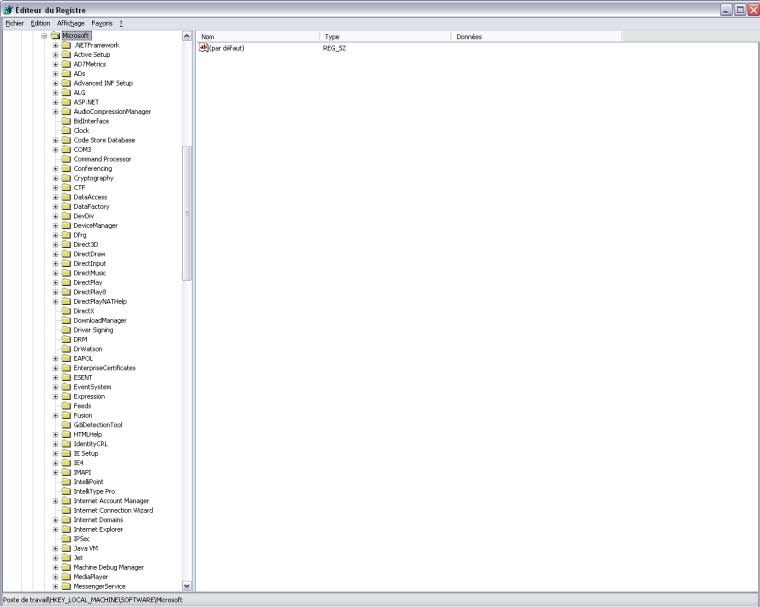
Task: Click the Données column header
Action: [x=535, y=36]
